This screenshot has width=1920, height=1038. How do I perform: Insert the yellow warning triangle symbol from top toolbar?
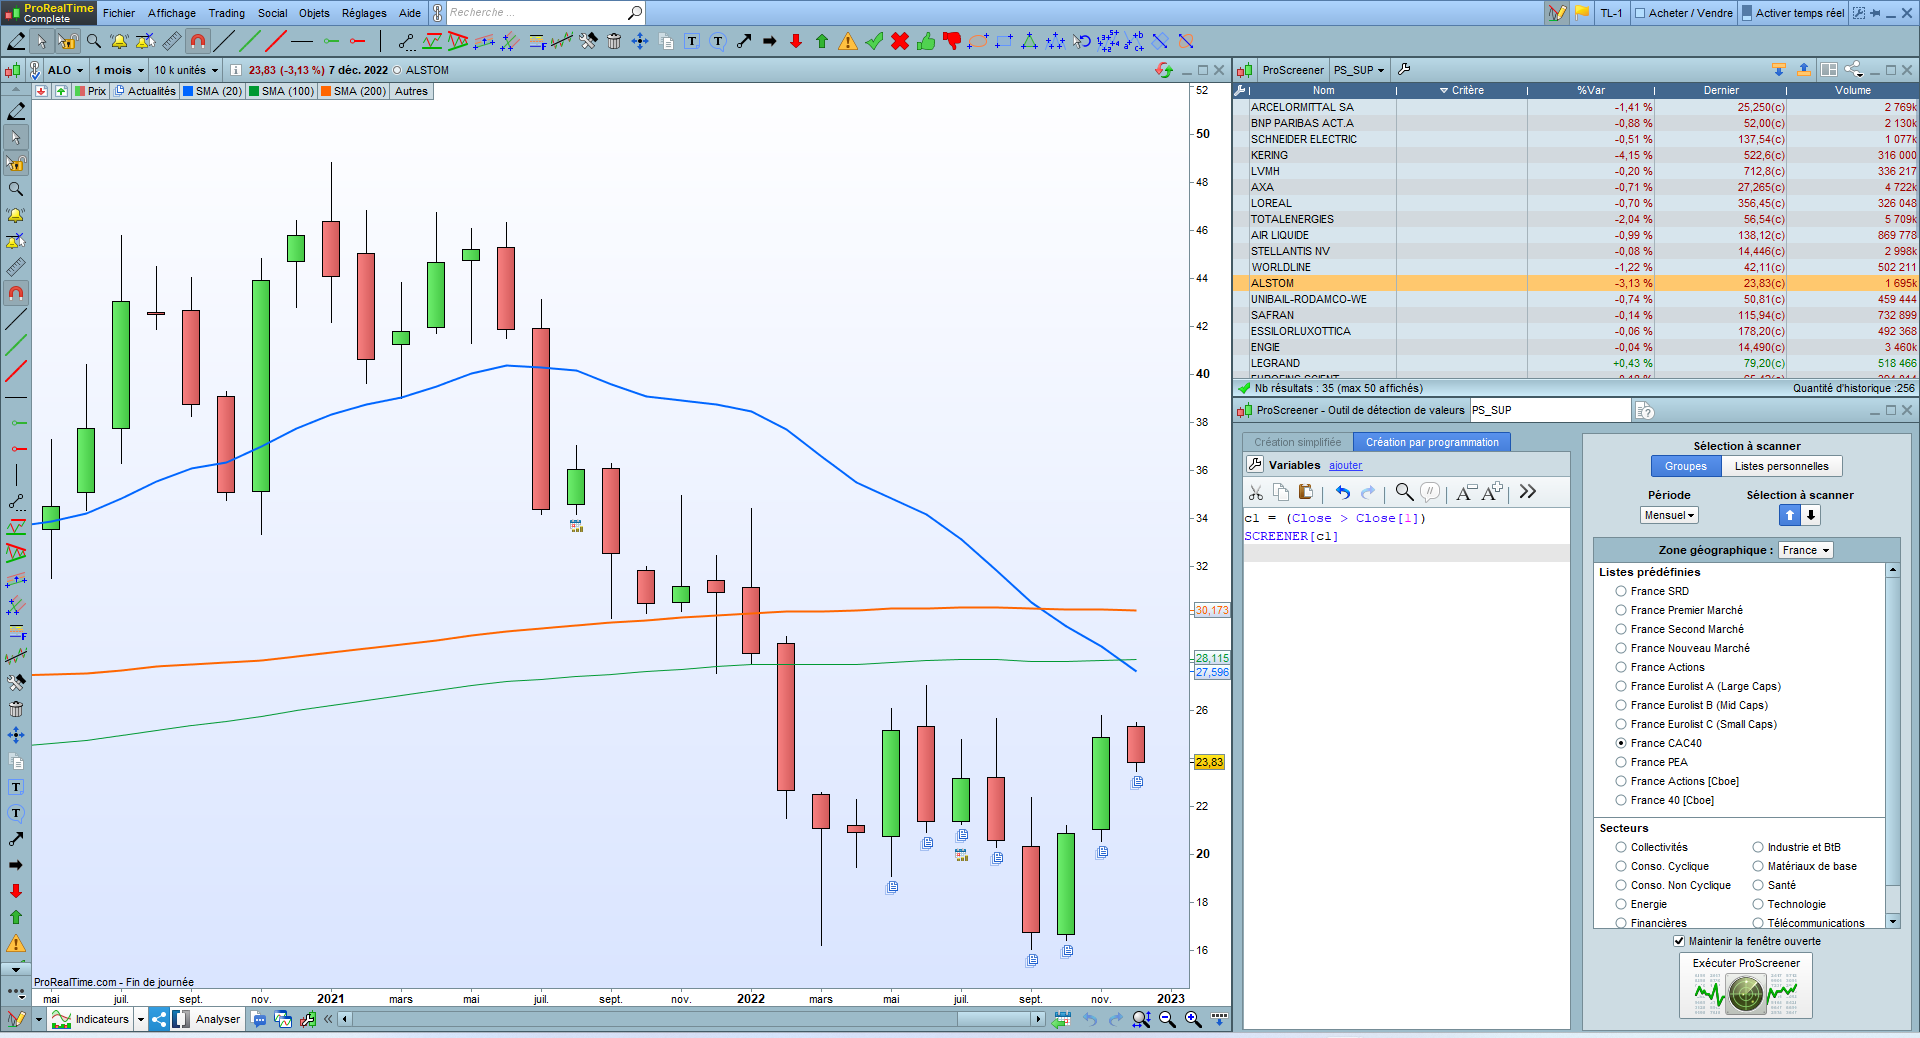point(848,41)
